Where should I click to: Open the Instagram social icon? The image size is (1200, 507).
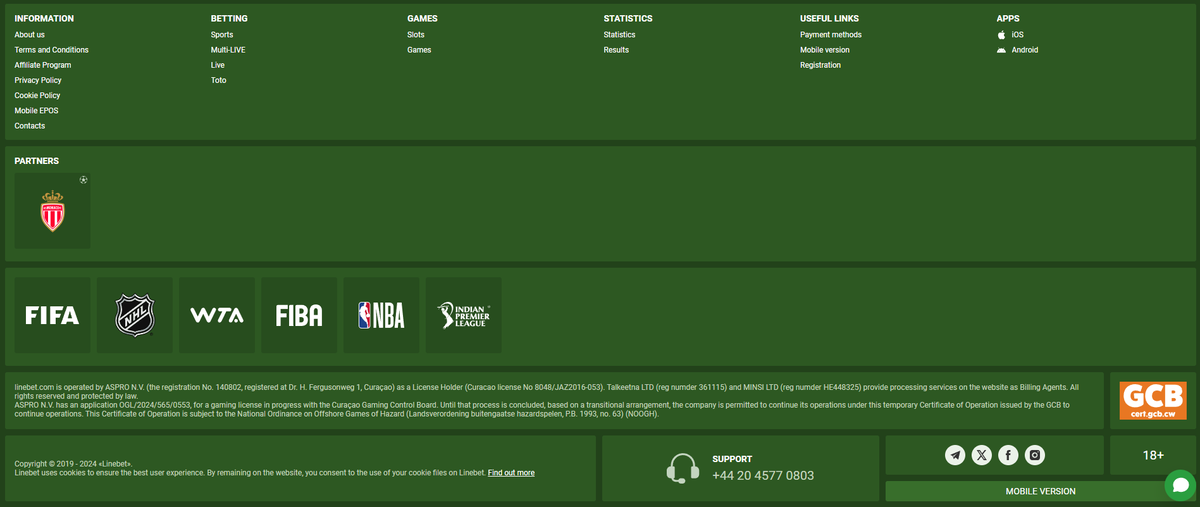coord(1035,455)
